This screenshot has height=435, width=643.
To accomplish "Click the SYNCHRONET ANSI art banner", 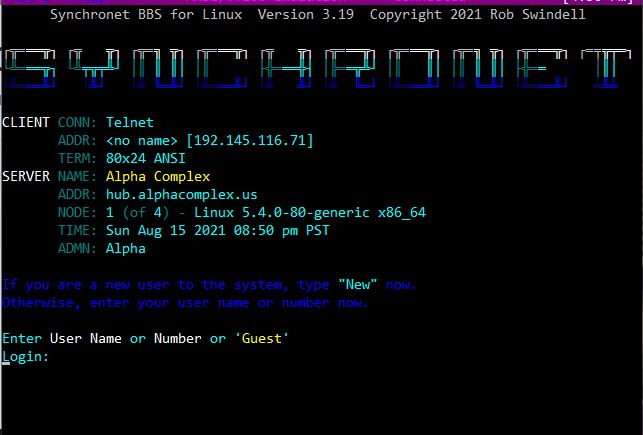I will coord(318,68).
